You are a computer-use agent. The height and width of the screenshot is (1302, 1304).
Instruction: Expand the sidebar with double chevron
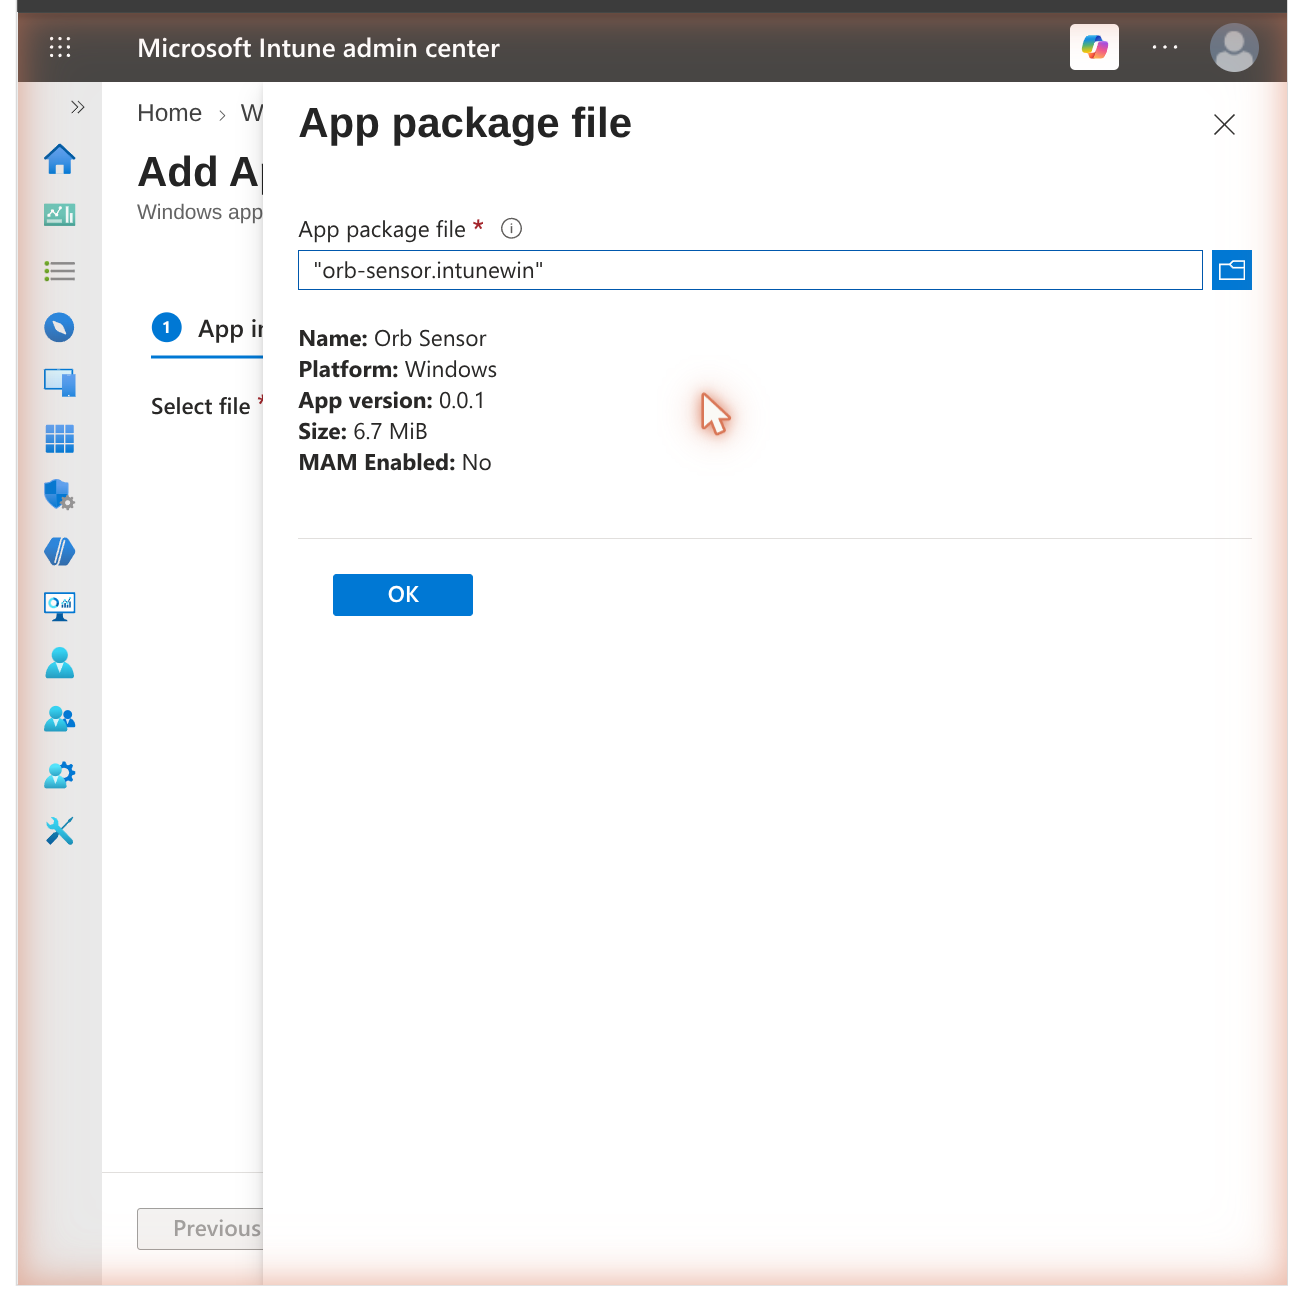(78, 107)
